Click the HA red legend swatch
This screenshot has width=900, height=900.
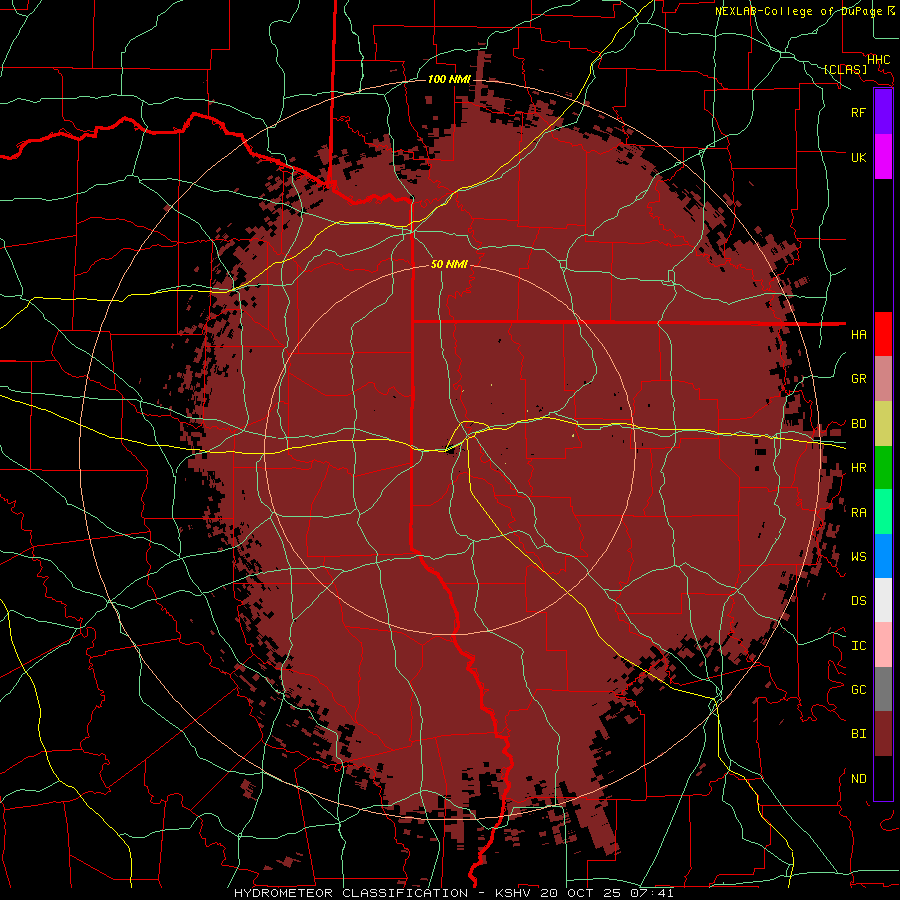tap(883, 334)
